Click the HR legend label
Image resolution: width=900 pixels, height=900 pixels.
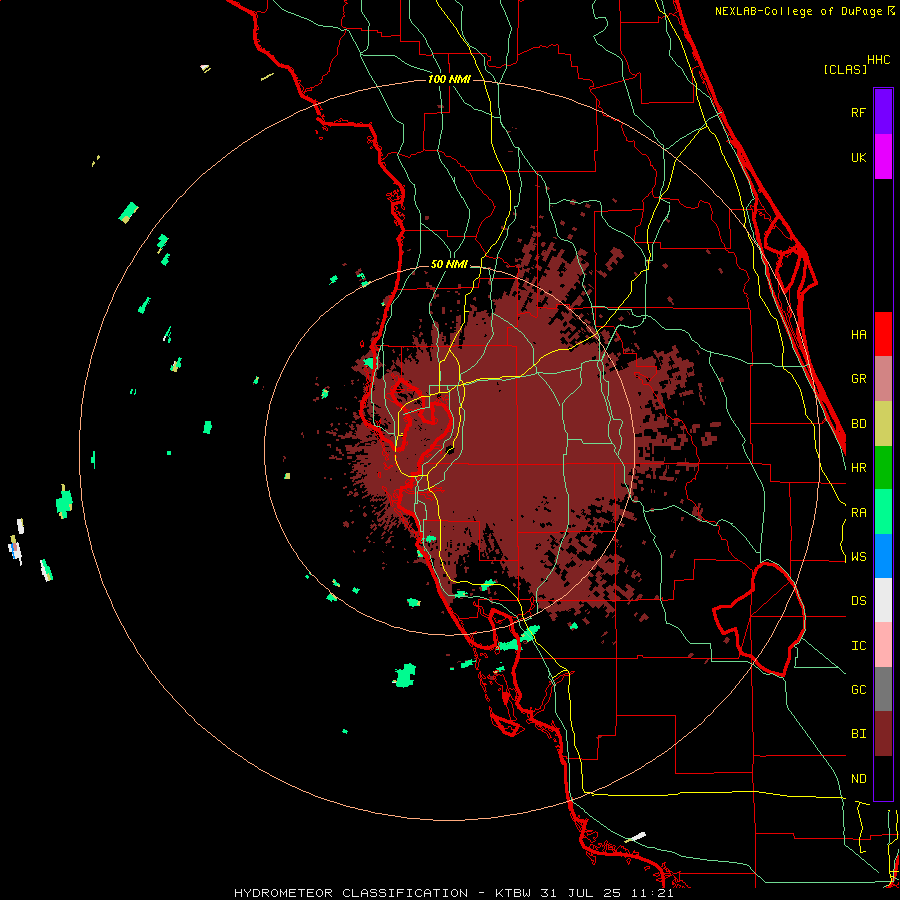(858, 468)
